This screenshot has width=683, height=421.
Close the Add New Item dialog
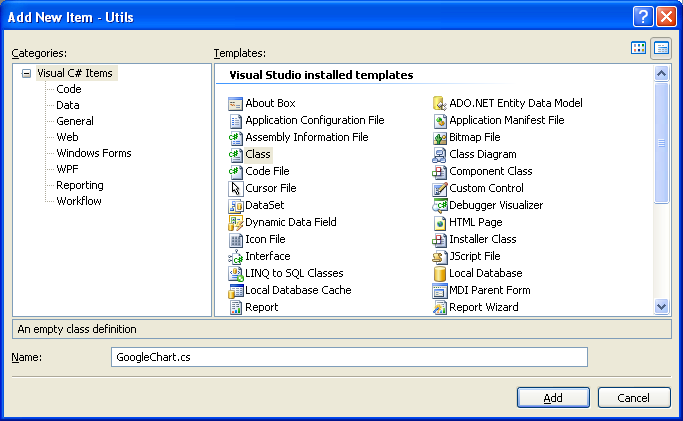(x=666, y=17)
